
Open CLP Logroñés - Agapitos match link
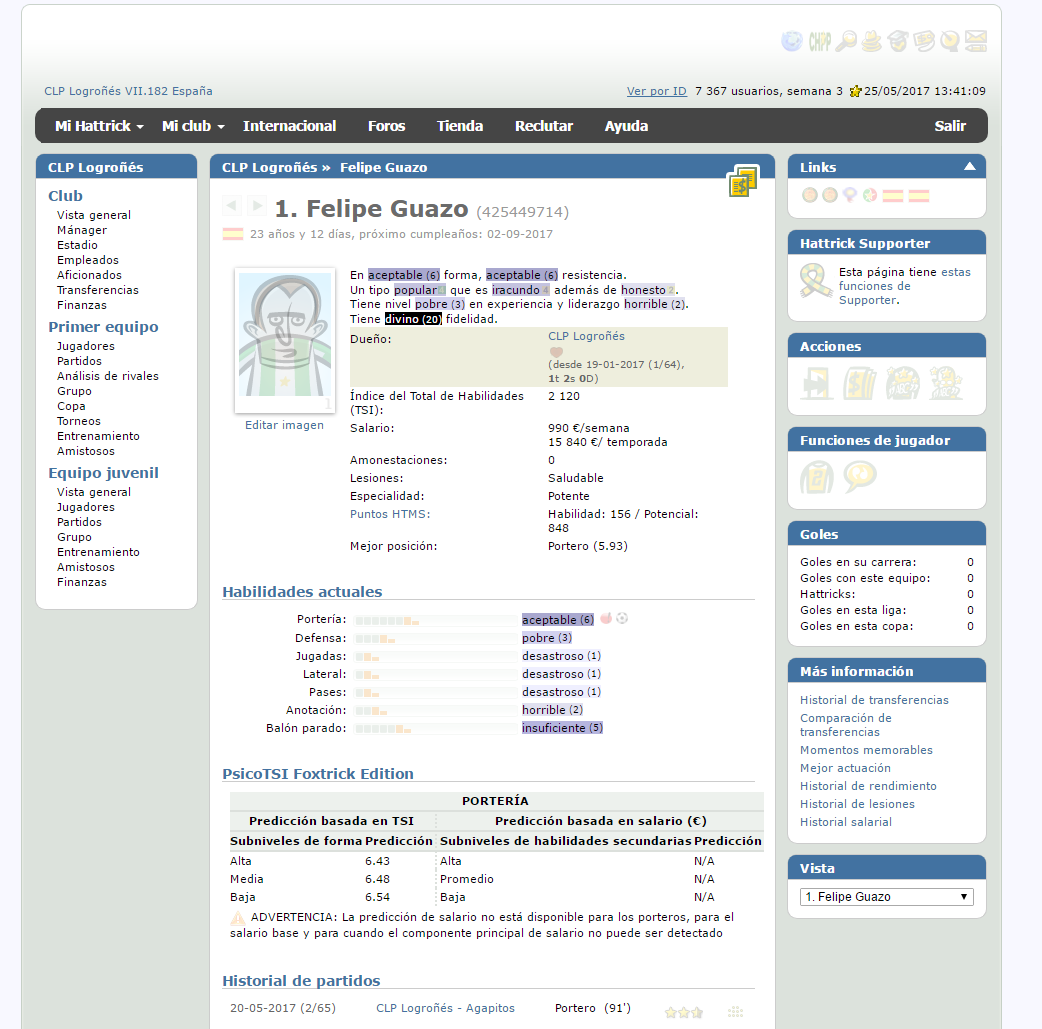(x=445, y=1008)
